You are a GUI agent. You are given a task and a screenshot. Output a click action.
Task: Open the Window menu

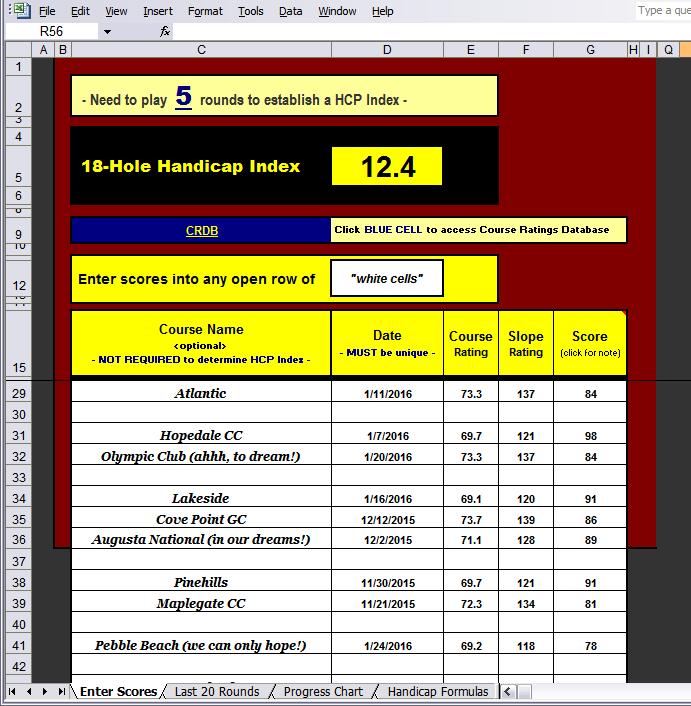pos(337,11)
